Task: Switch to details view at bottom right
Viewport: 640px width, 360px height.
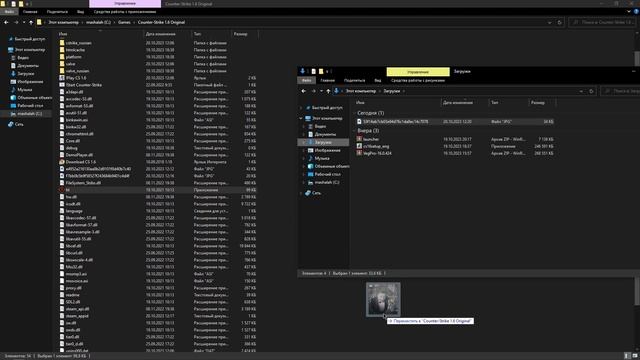Action: 627,356
